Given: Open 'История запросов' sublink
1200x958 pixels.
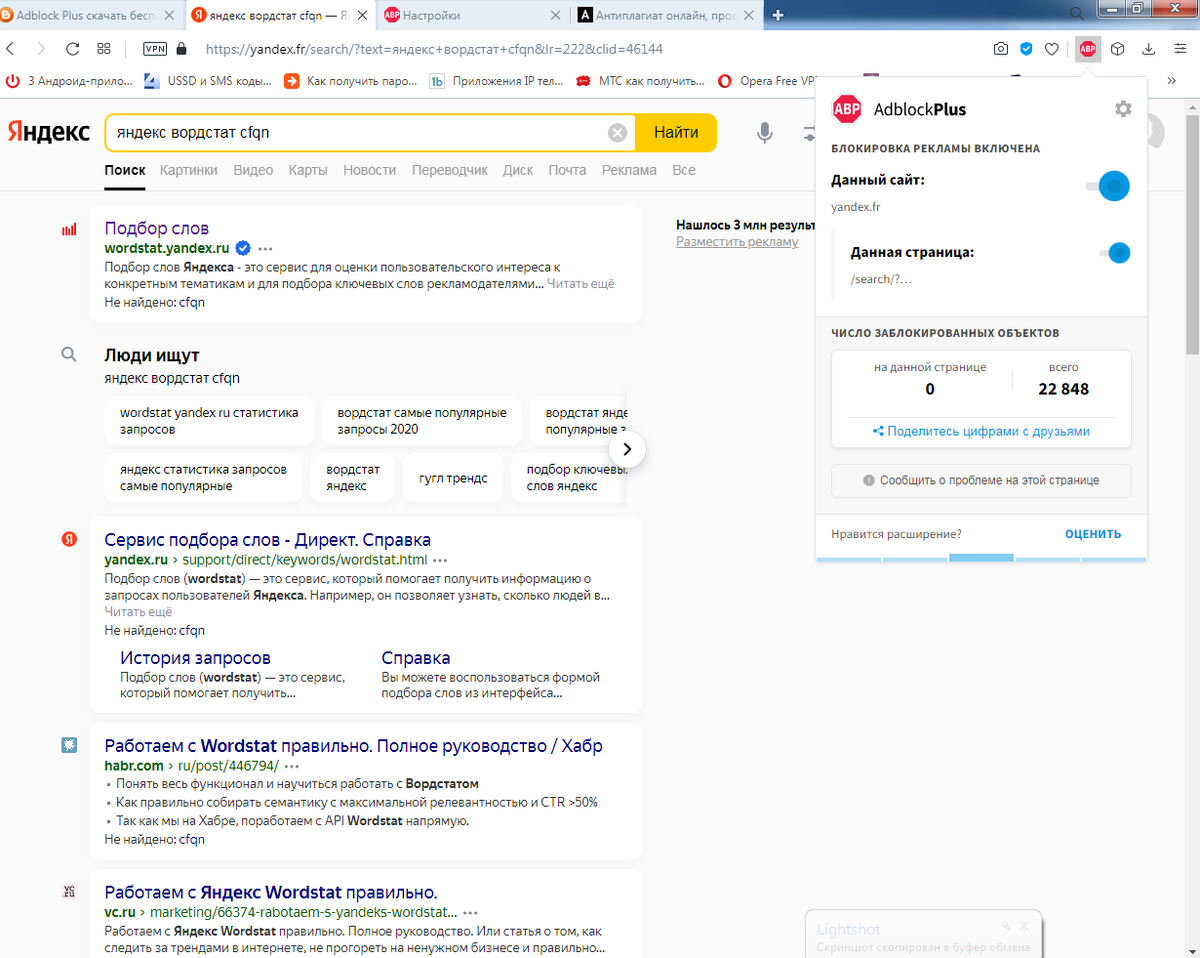Looking at the screenshot, I should [x=196, y=658].
